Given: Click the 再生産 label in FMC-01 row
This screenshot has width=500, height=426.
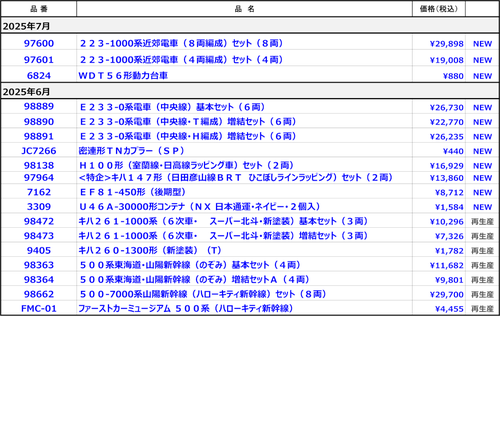Looking at the screenshot, I should point(482,309).
